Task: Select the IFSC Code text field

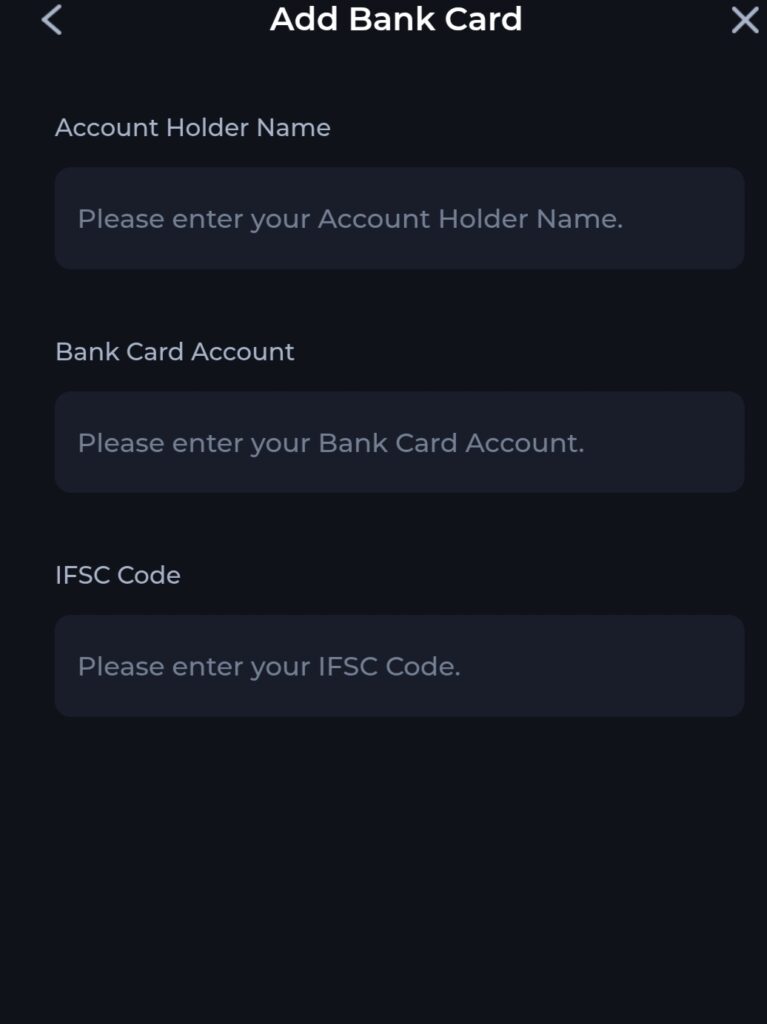Action: pos(399,666)
